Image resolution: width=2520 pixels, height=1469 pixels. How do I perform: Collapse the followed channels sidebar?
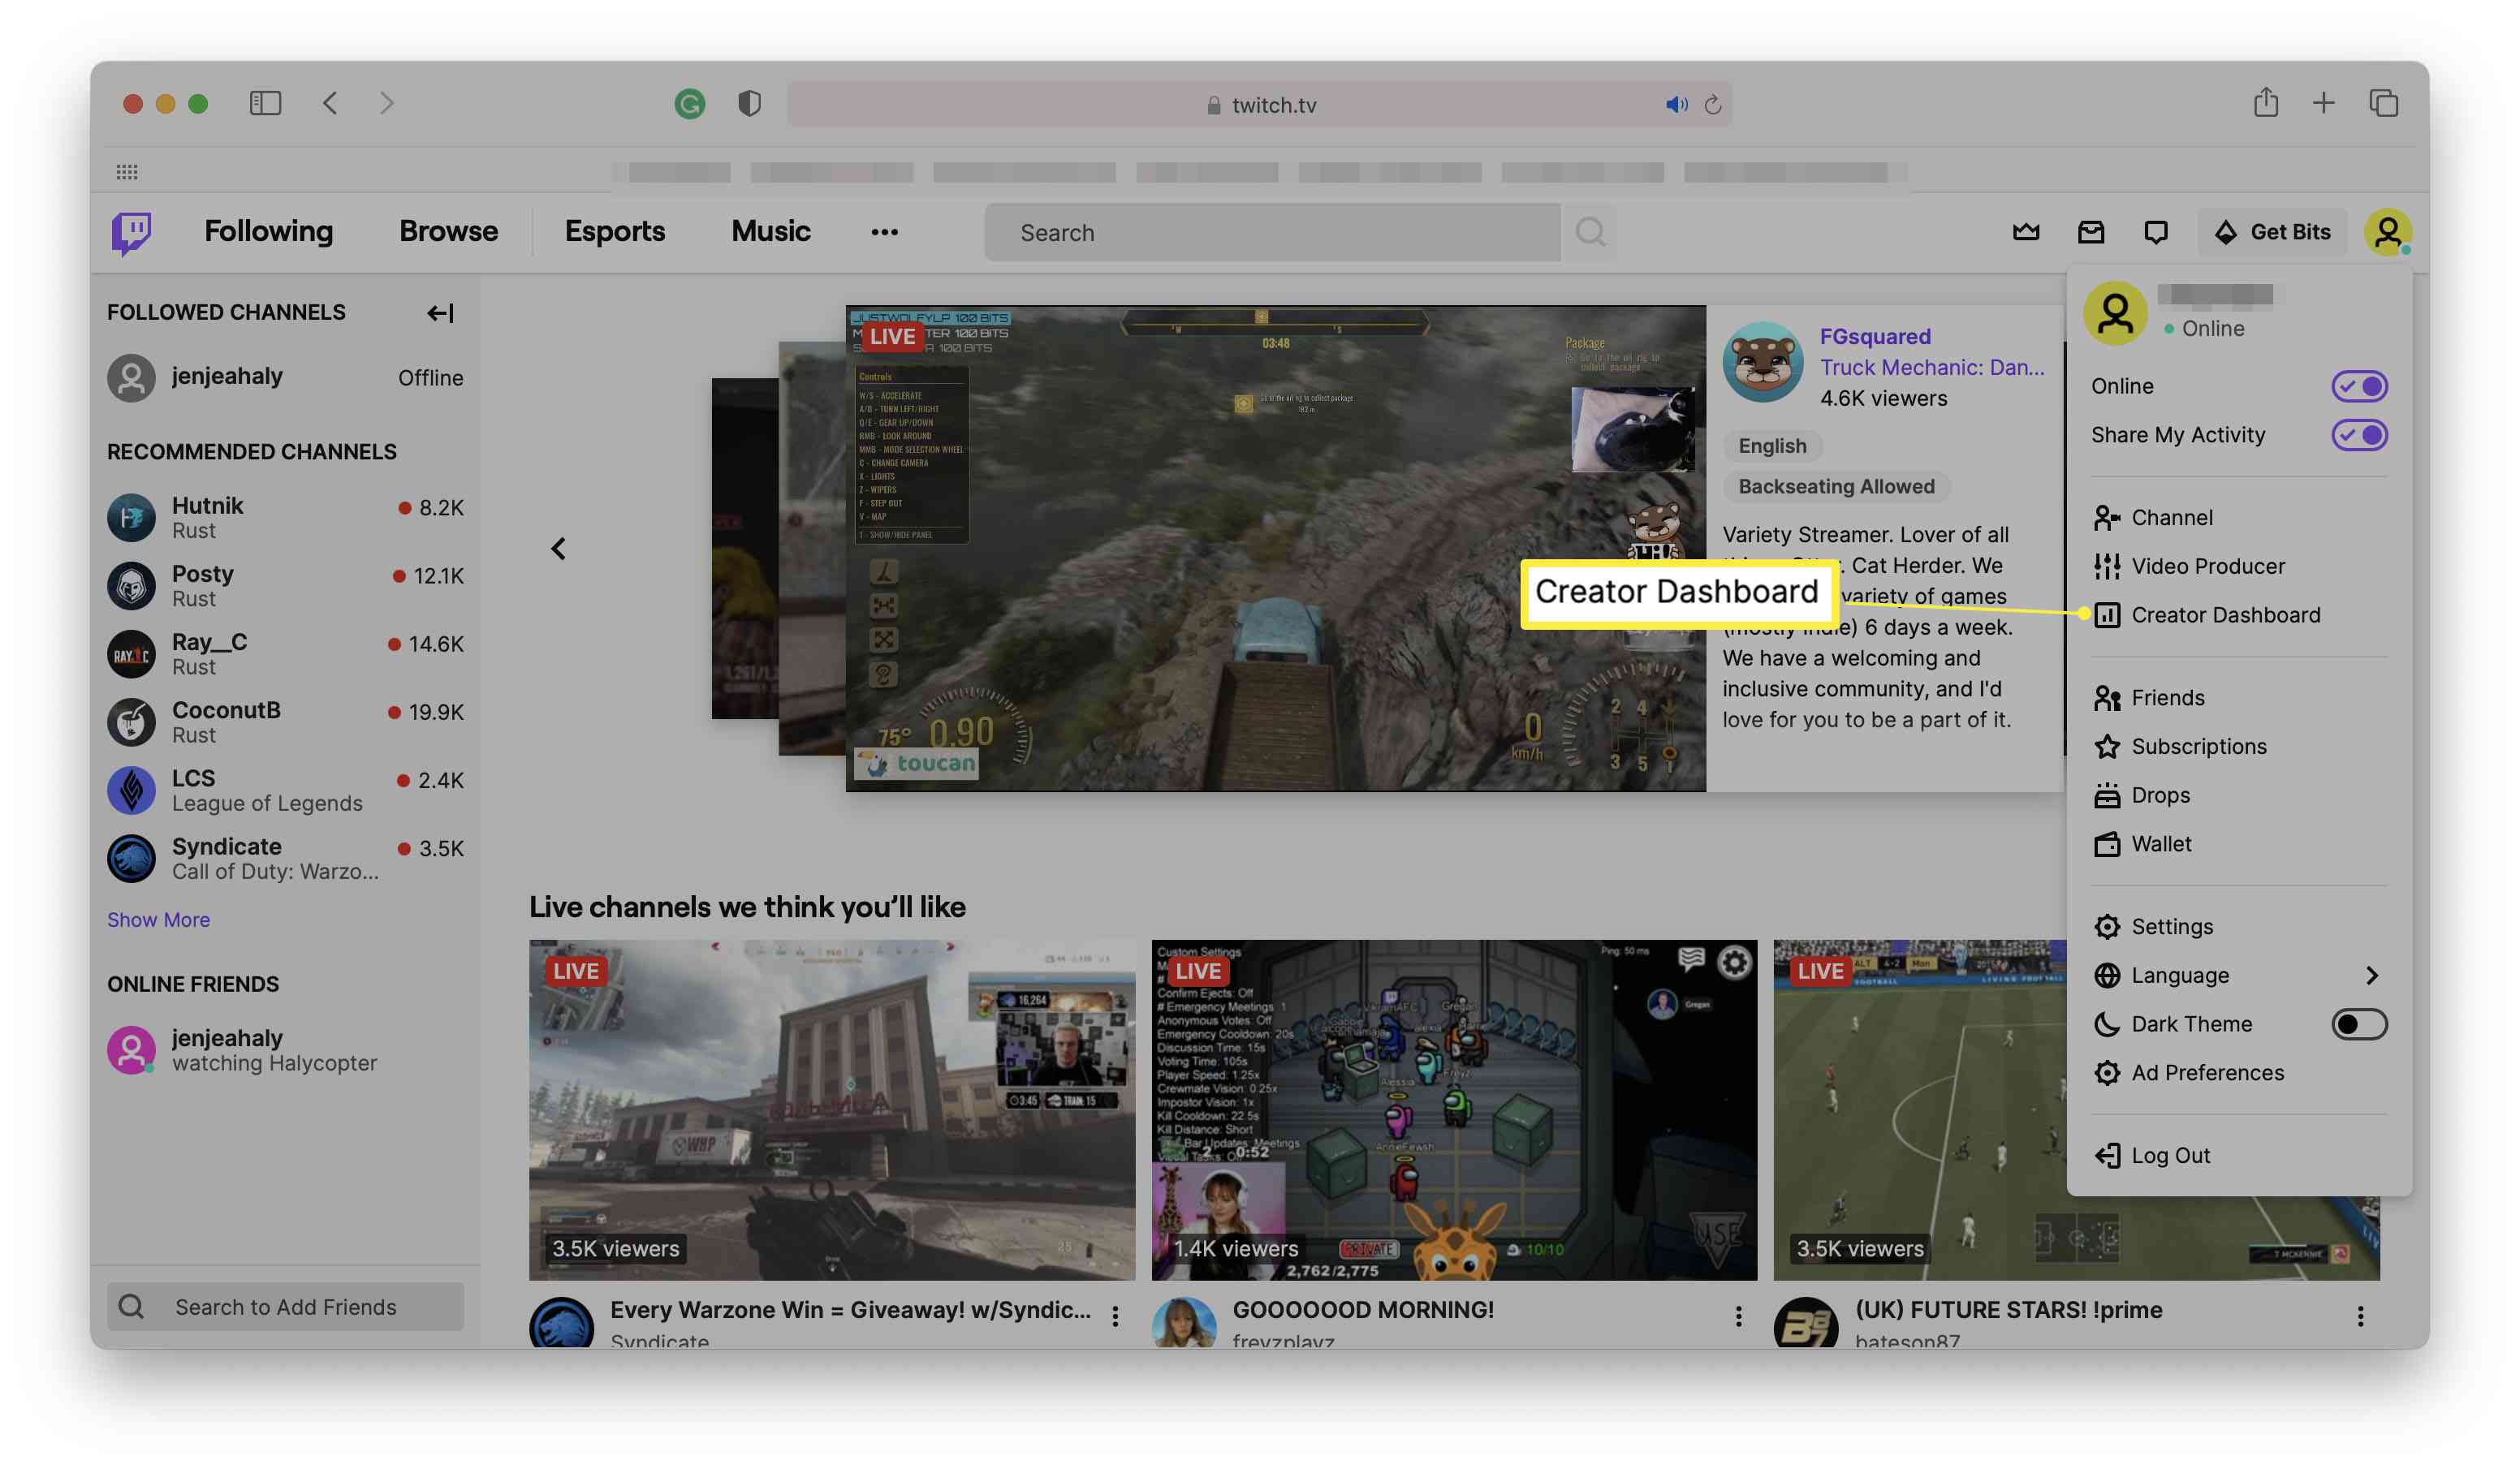(x=440, y=313)
